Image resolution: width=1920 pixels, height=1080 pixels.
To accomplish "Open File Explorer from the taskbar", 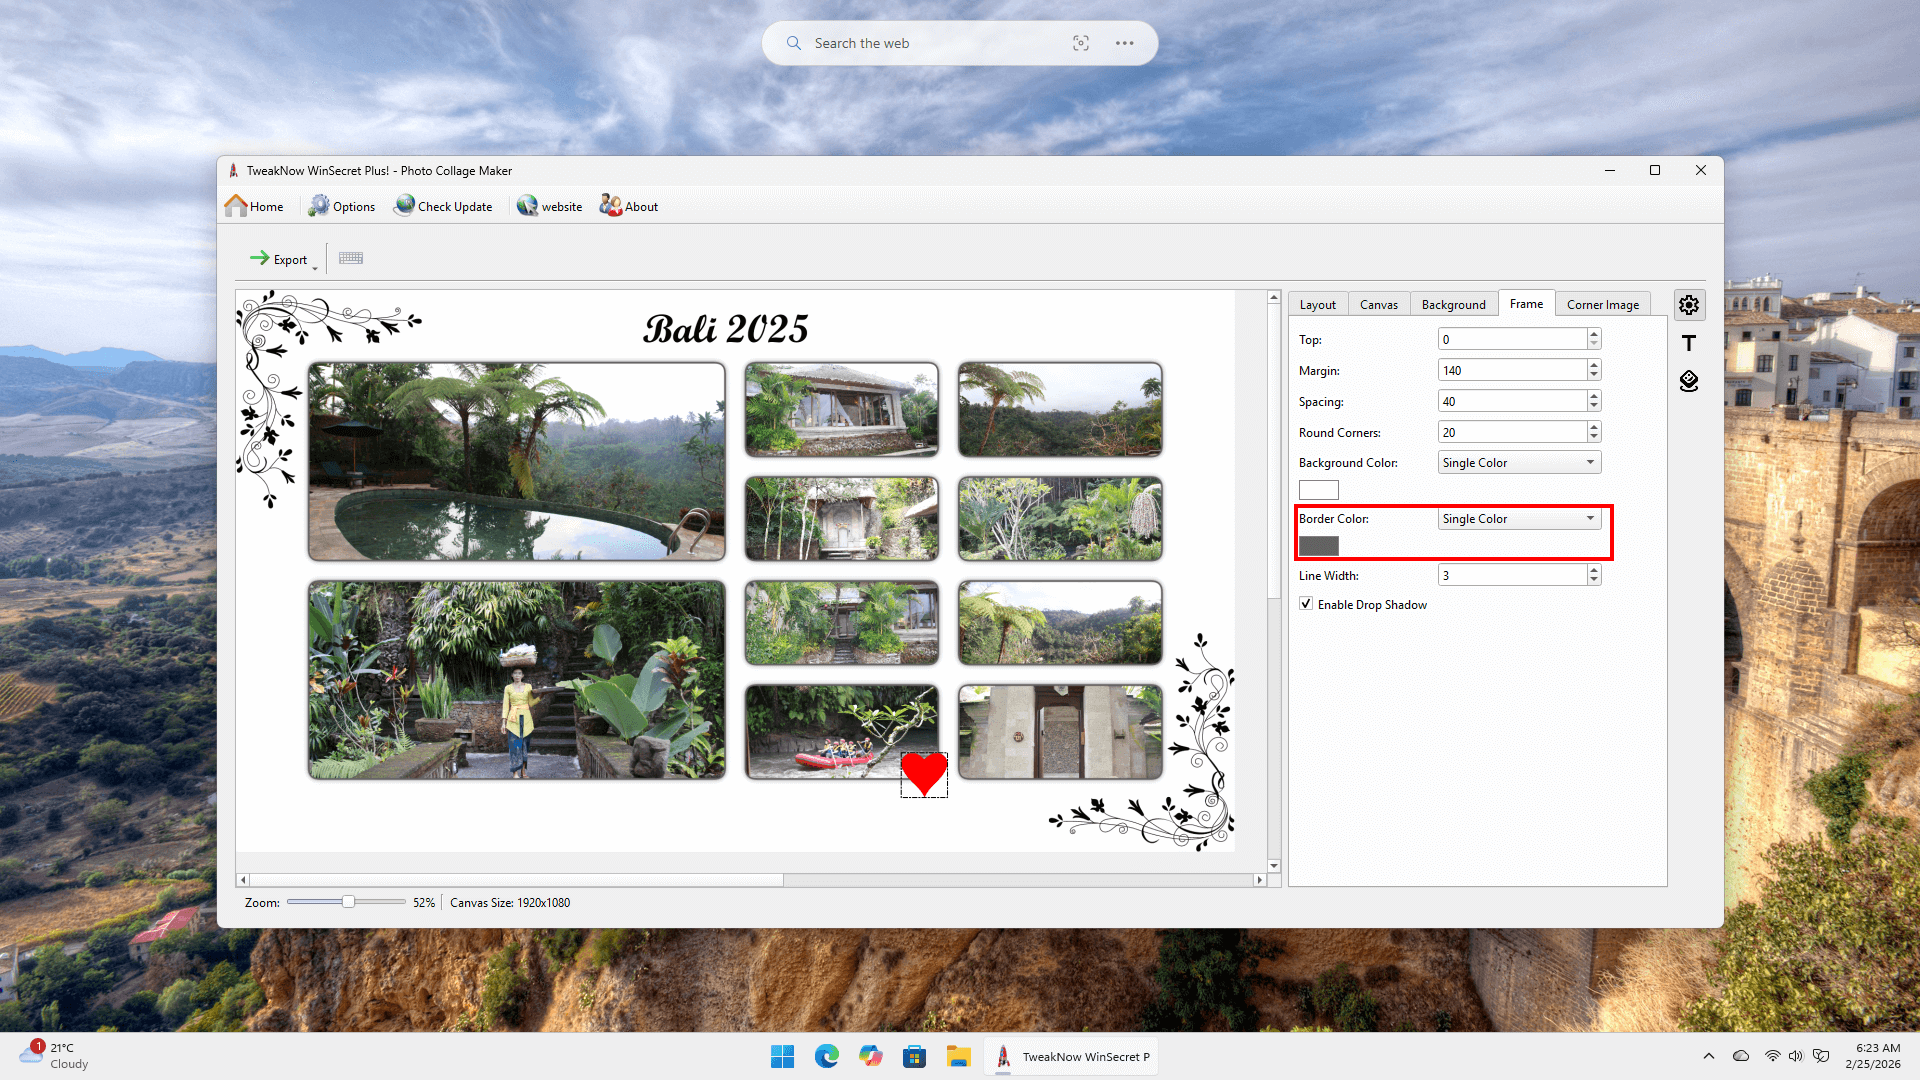I will tap(958, 1057).
